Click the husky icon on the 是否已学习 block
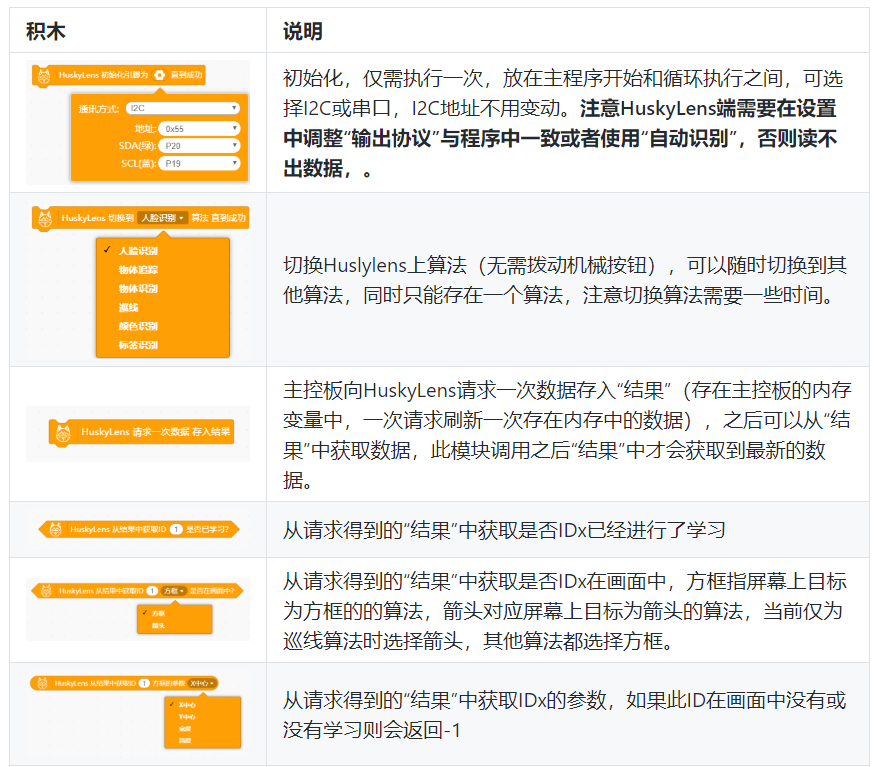883x767 pixels. tap(55, 529)
